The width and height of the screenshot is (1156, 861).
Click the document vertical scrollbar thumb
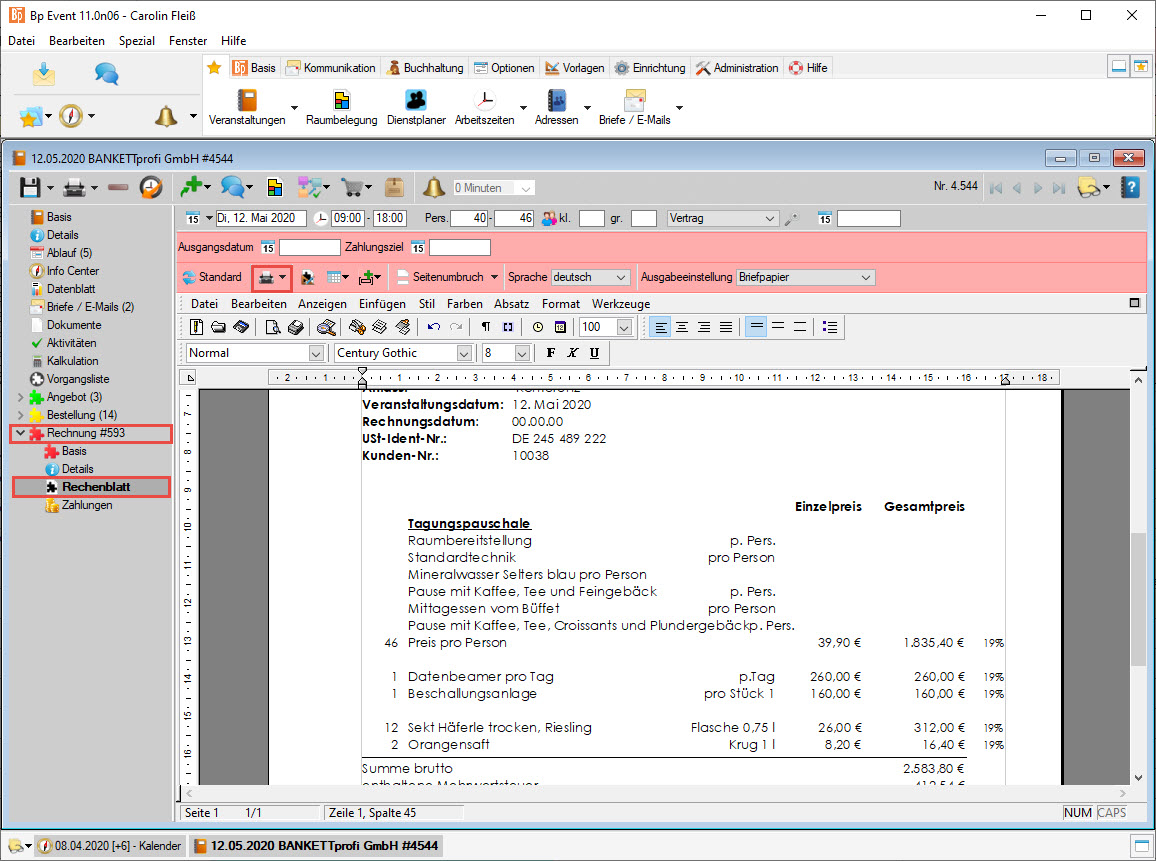pos(1138,600)
